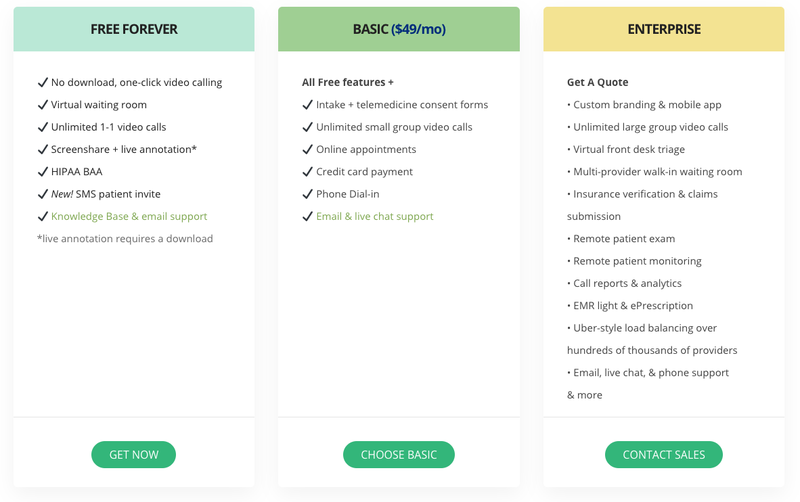Select the FREE FOREVER plan header
The image size is (800, 502).
pos(134,29)
